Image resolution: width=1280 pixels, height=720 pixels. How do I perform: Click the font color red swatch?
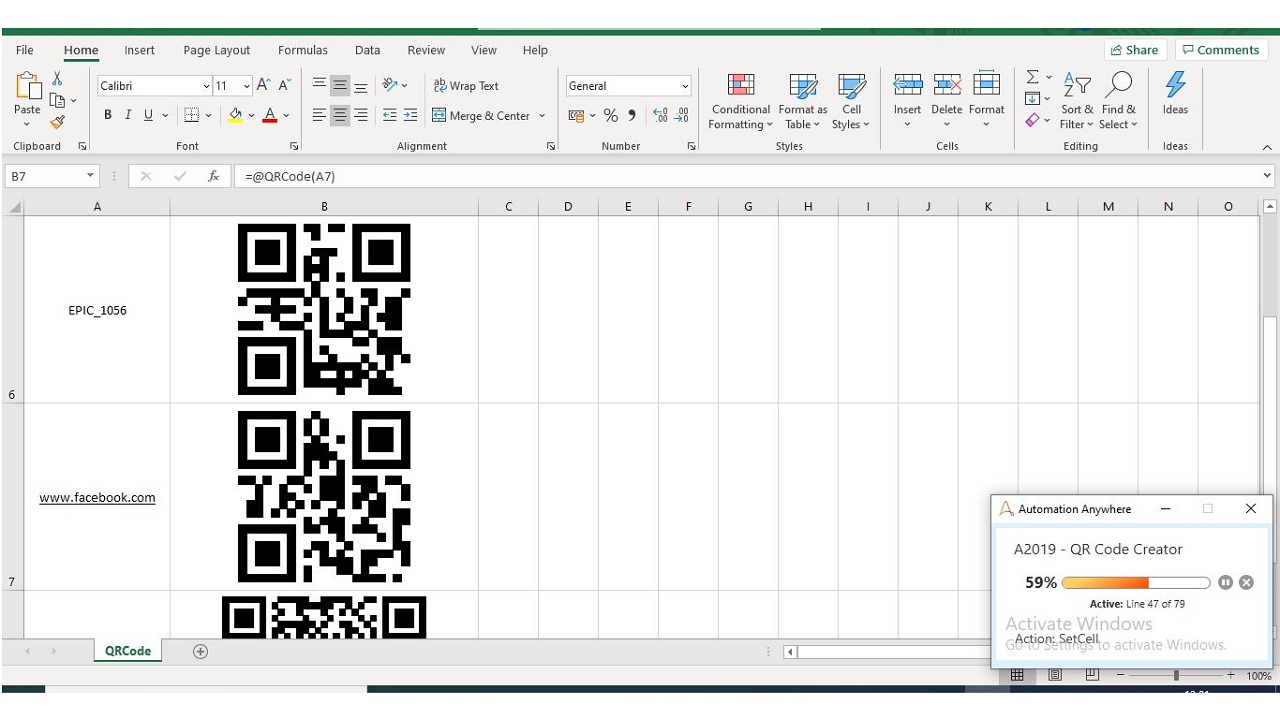click(269, 115)
